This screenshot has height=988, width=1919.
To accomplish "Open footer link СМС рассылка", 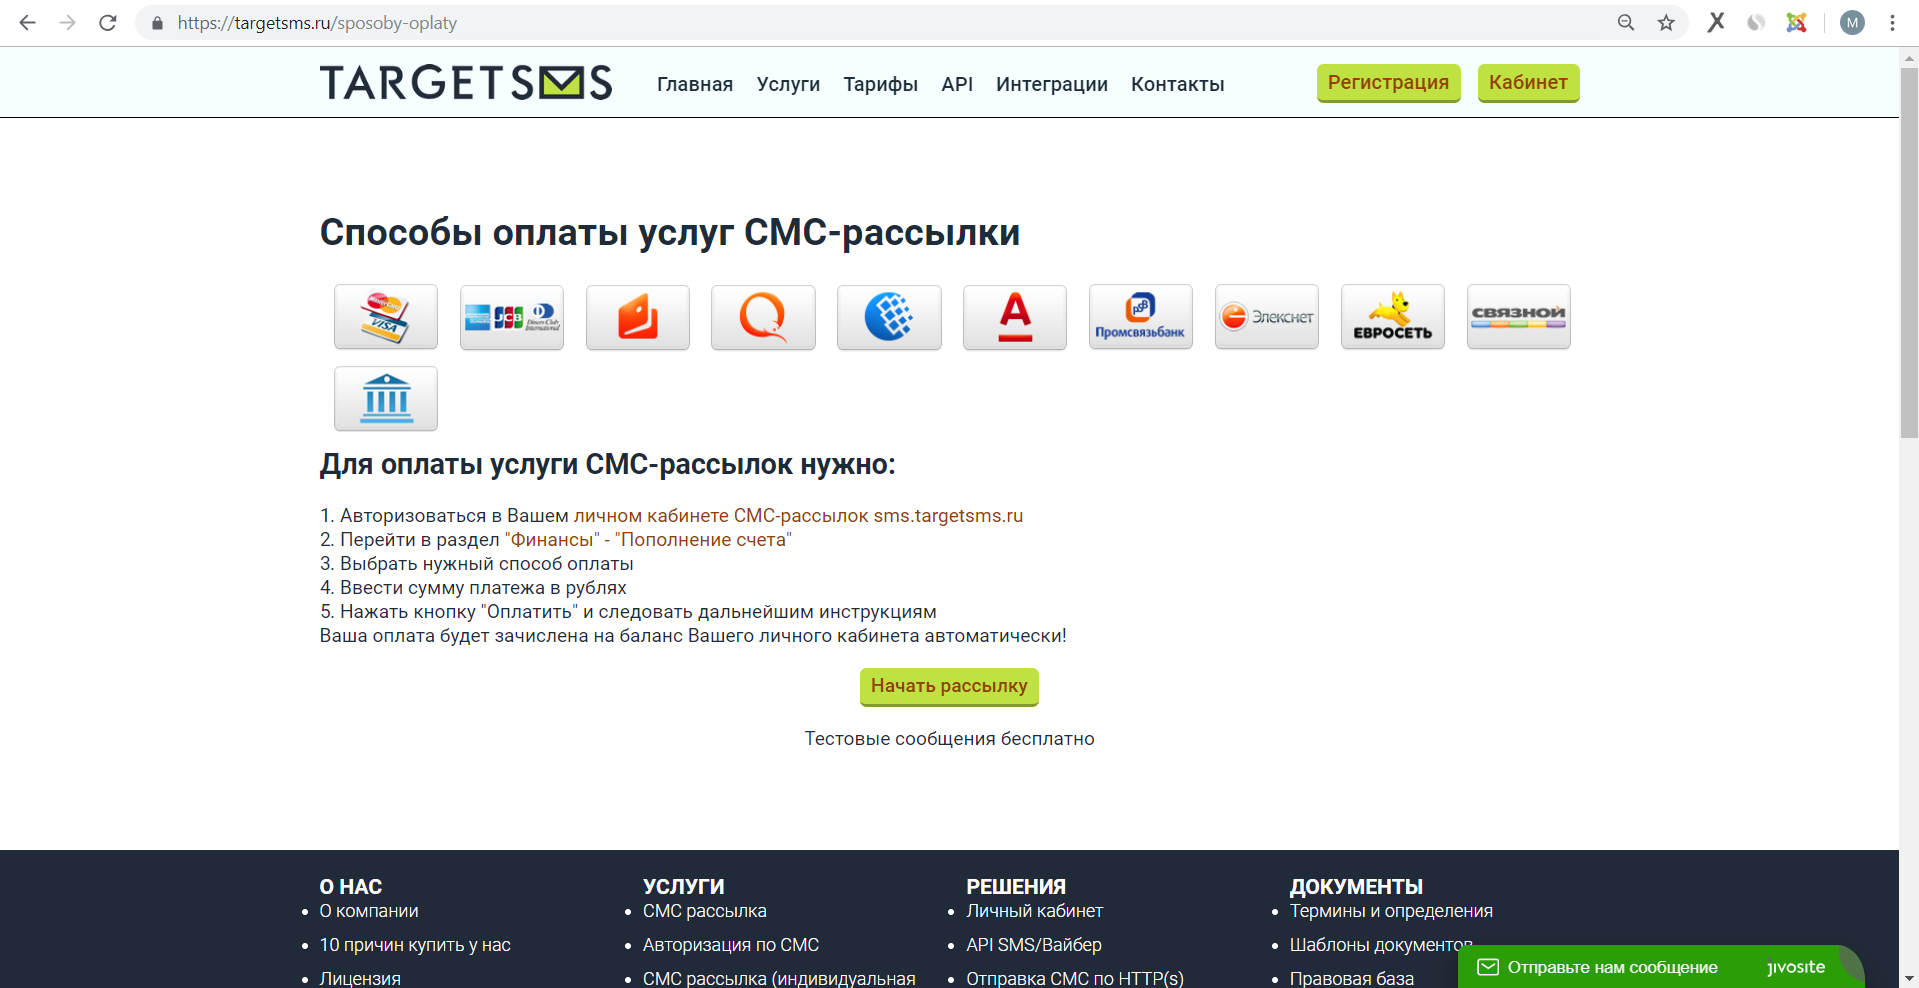I will (705, 911).
